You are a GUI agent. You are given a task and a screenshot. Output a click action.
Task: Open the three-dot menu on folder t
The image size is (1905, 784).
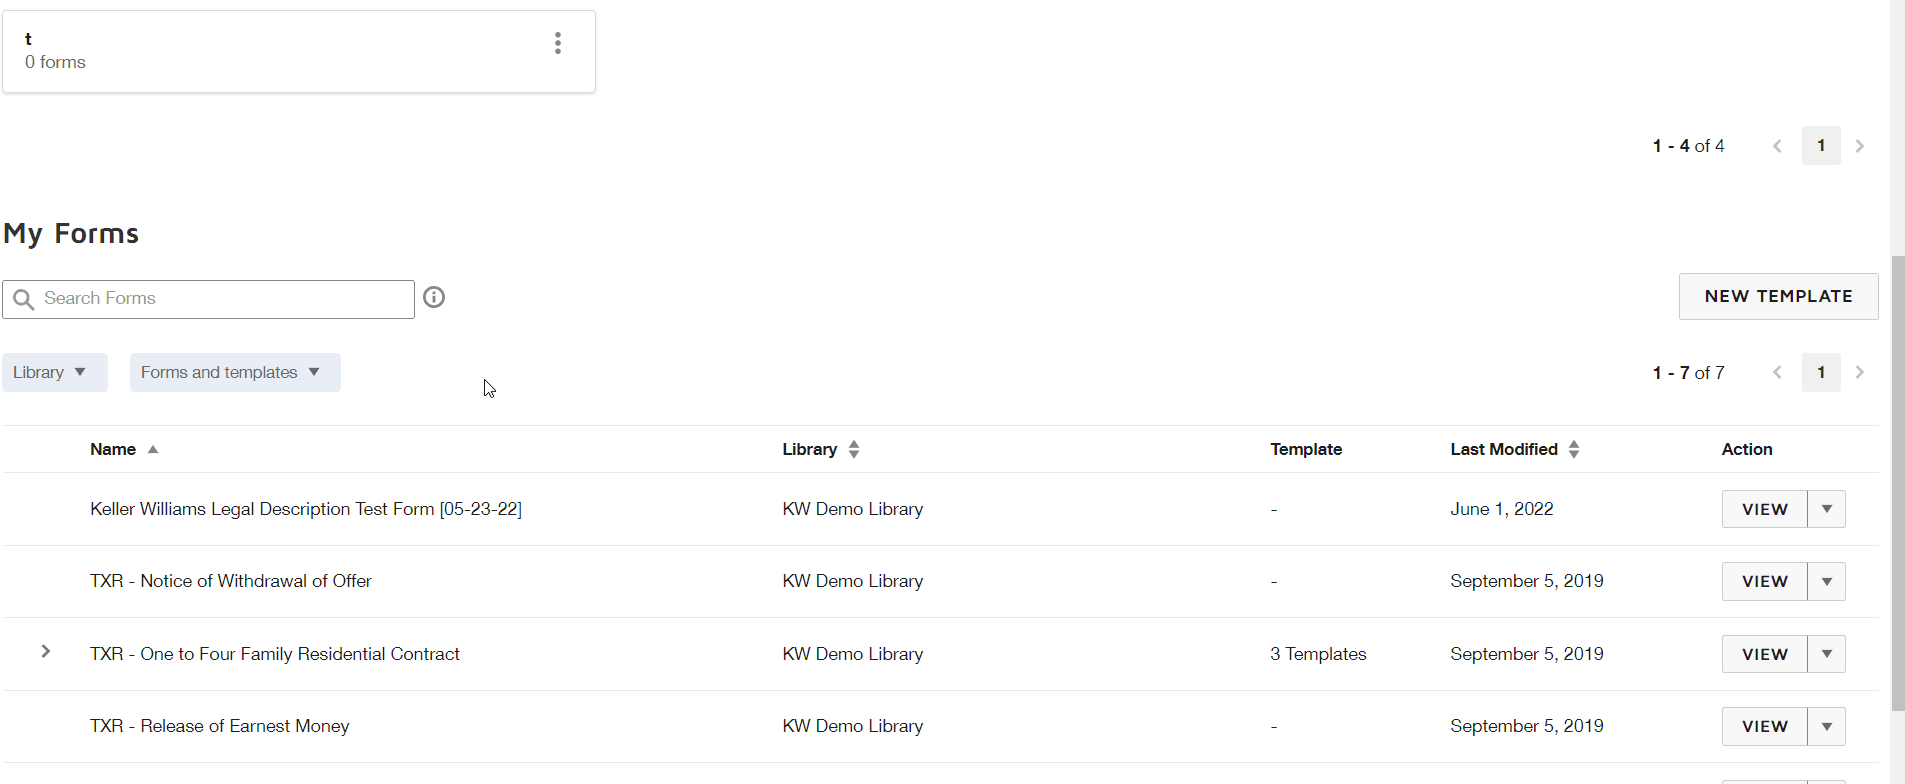[558, 43]
